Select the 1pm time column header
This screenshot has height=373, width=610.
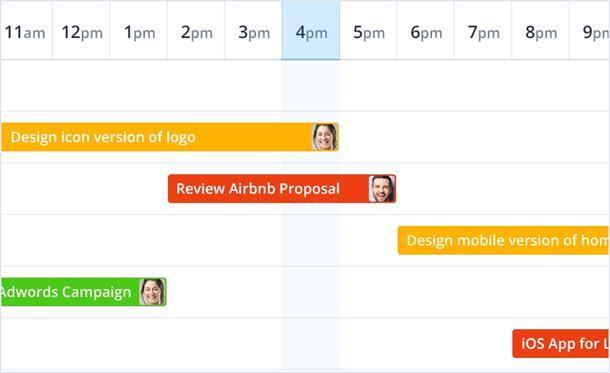click(x=139, y=30)
